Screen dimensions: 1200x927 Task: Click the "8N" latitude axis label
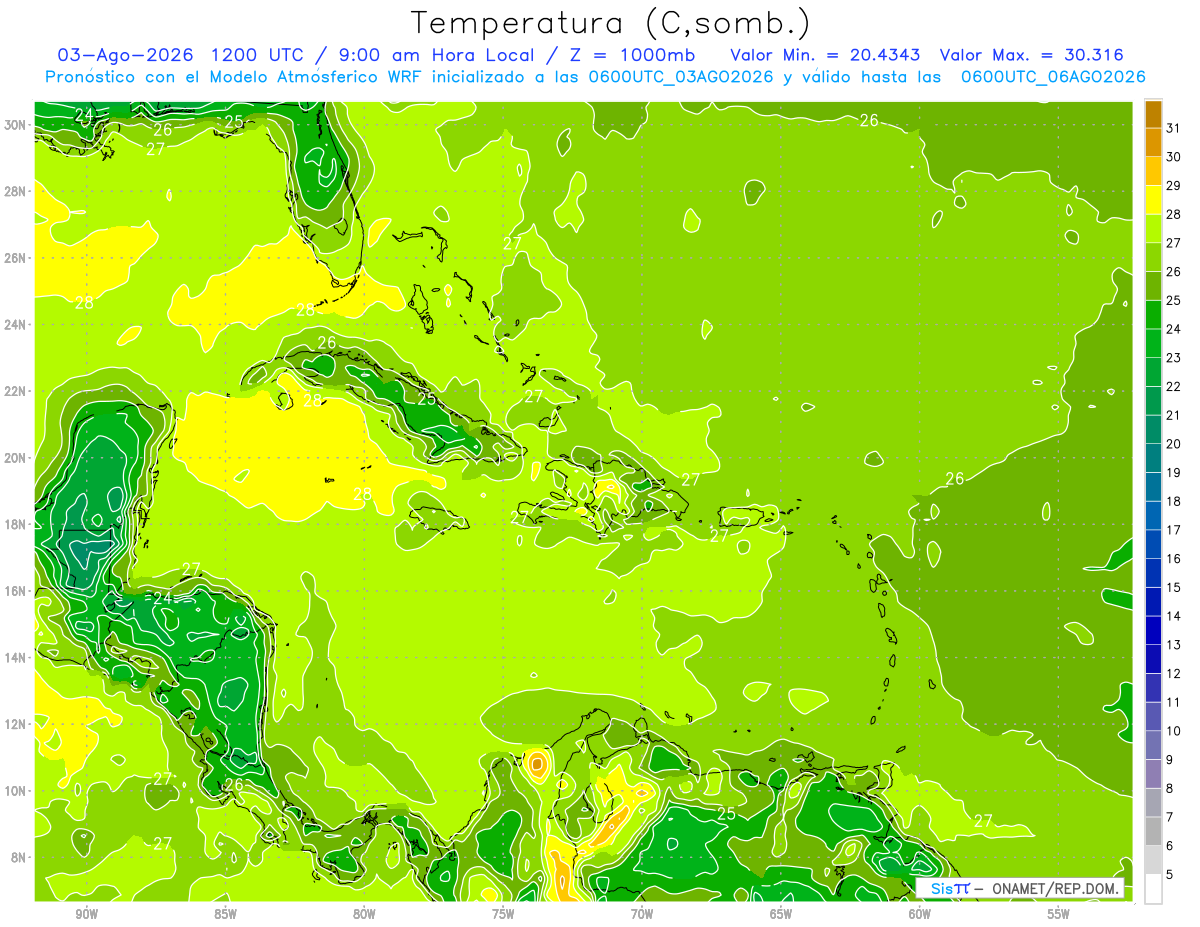pos(20,857)
